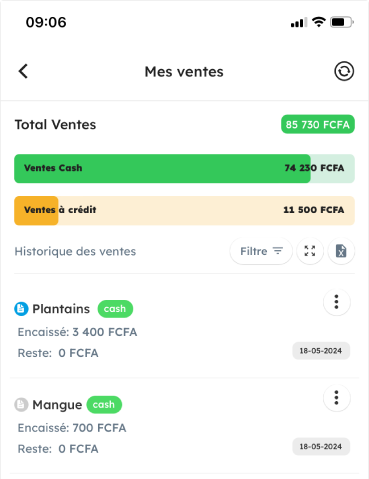Tap the cash tag on Plantains
The height and width of the screenshot is (479, 369).
(115, 309)
